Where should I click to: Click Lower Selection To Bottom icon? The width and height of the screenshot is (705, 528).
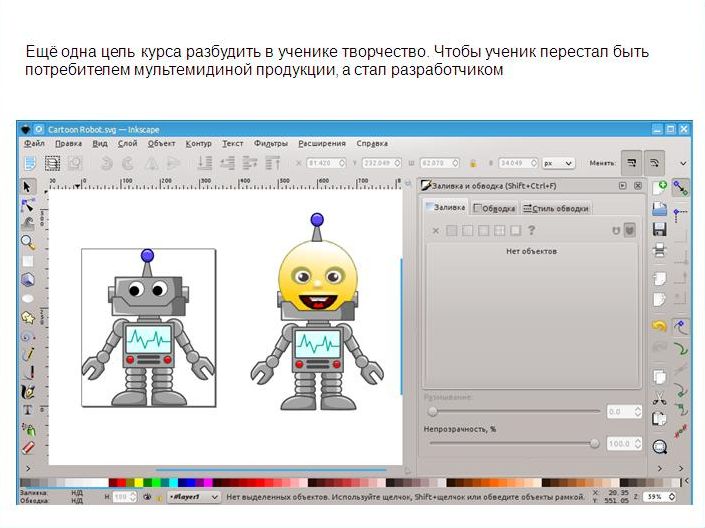[205, 163]
